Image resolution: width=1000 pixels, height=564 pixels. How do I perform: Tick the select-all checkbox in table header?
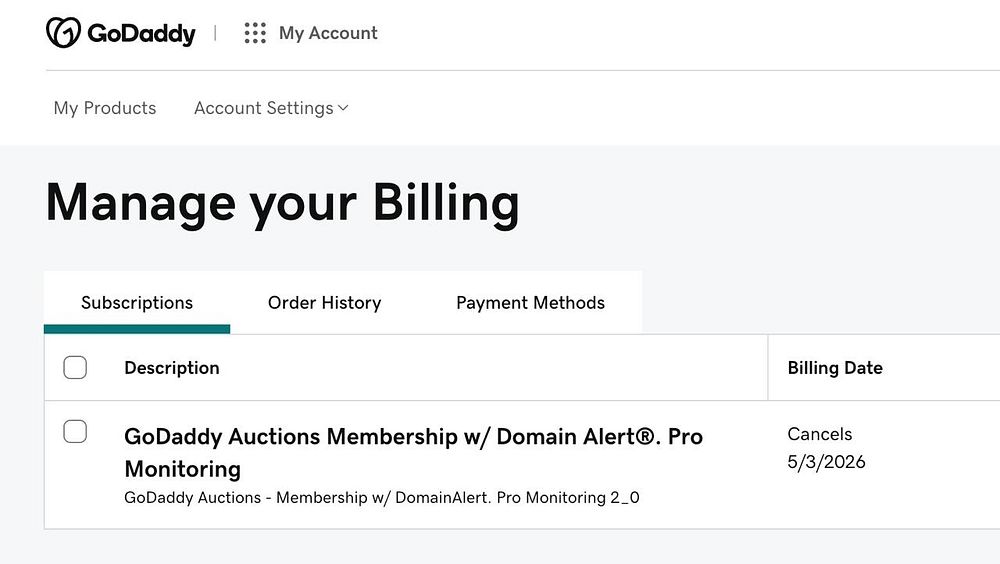(x=75, y=368)
